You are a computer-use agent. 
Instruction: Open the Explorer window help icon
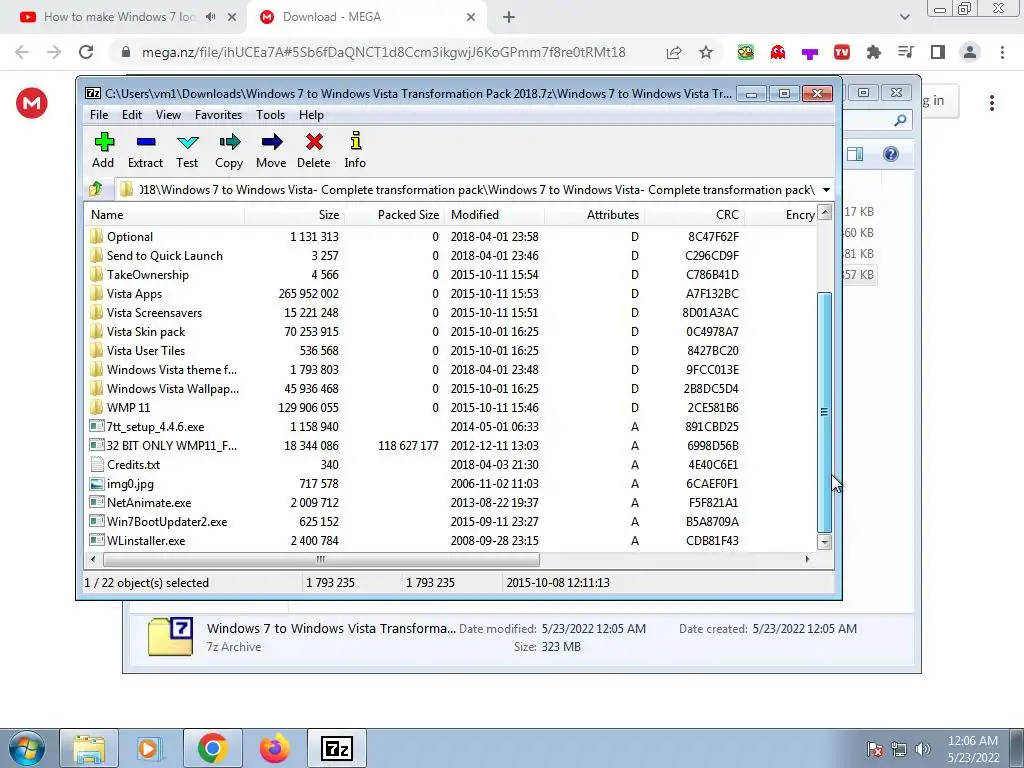coord(891,154)
